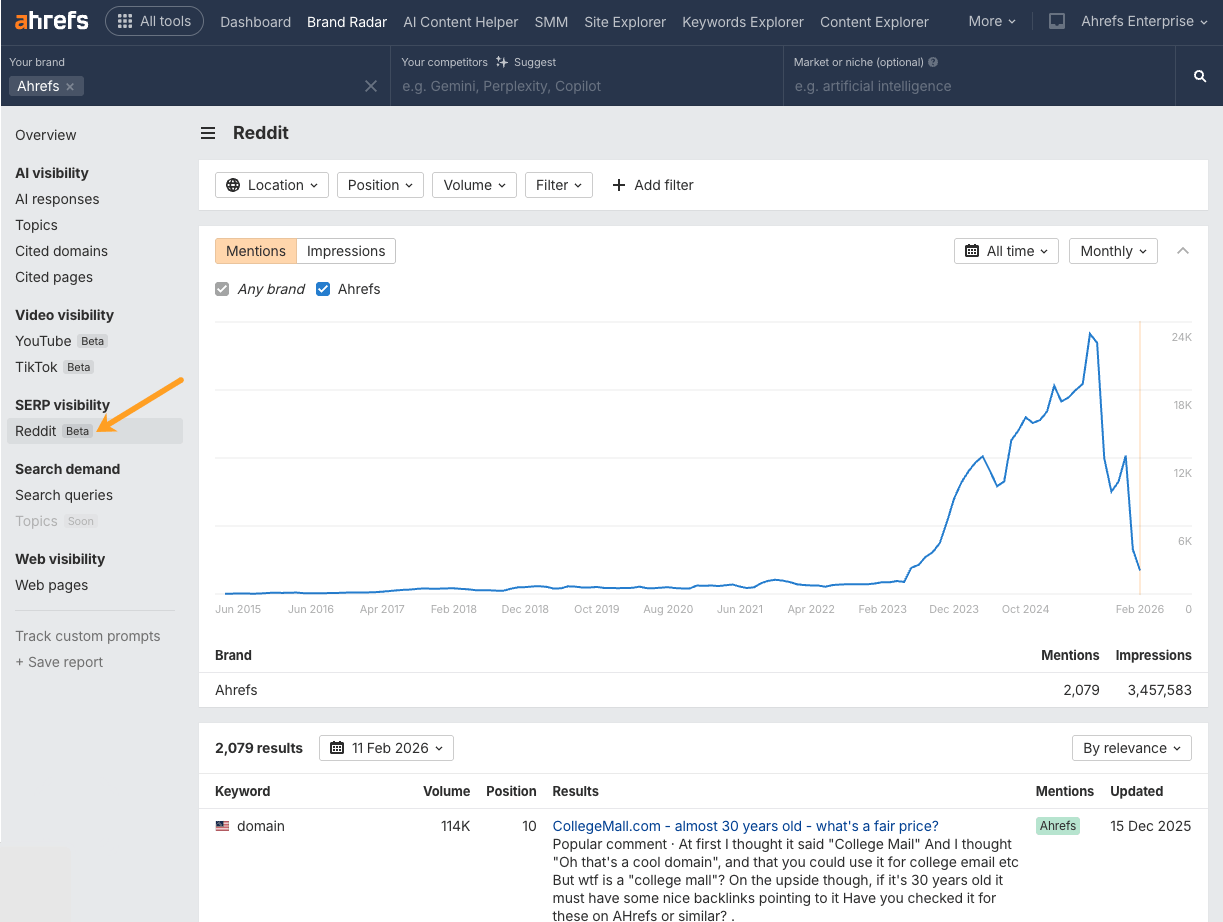Click the Ahrefs logo in the top bar
The width and height of the screenshot is (1223, 922).
click(50, 20)
